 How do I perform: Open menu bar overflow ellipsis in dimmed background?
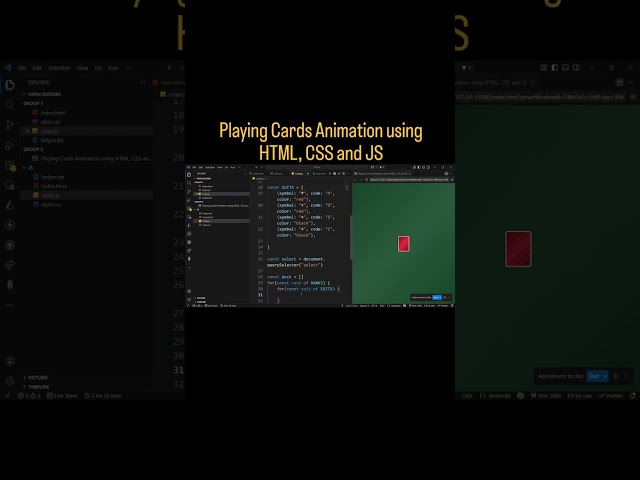129,68
